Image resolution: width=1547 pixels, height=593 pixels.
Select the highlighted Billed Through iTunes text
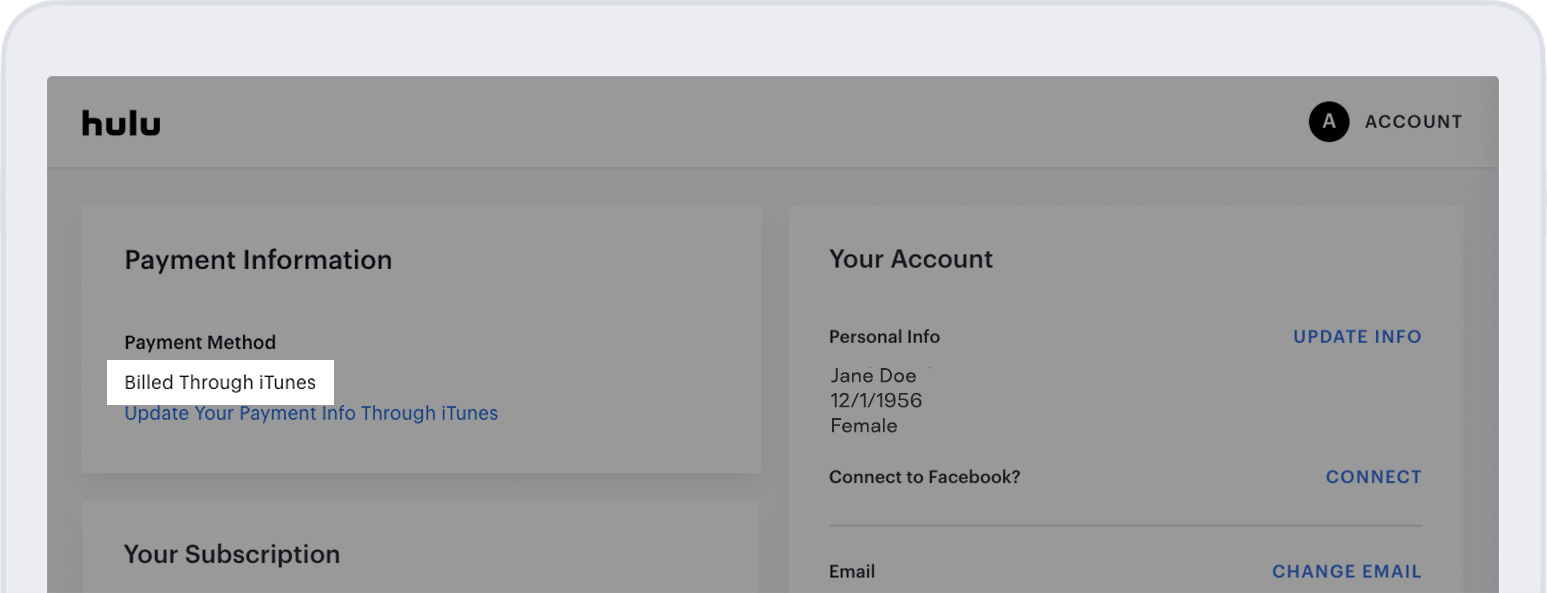click(x=220, y=383)
